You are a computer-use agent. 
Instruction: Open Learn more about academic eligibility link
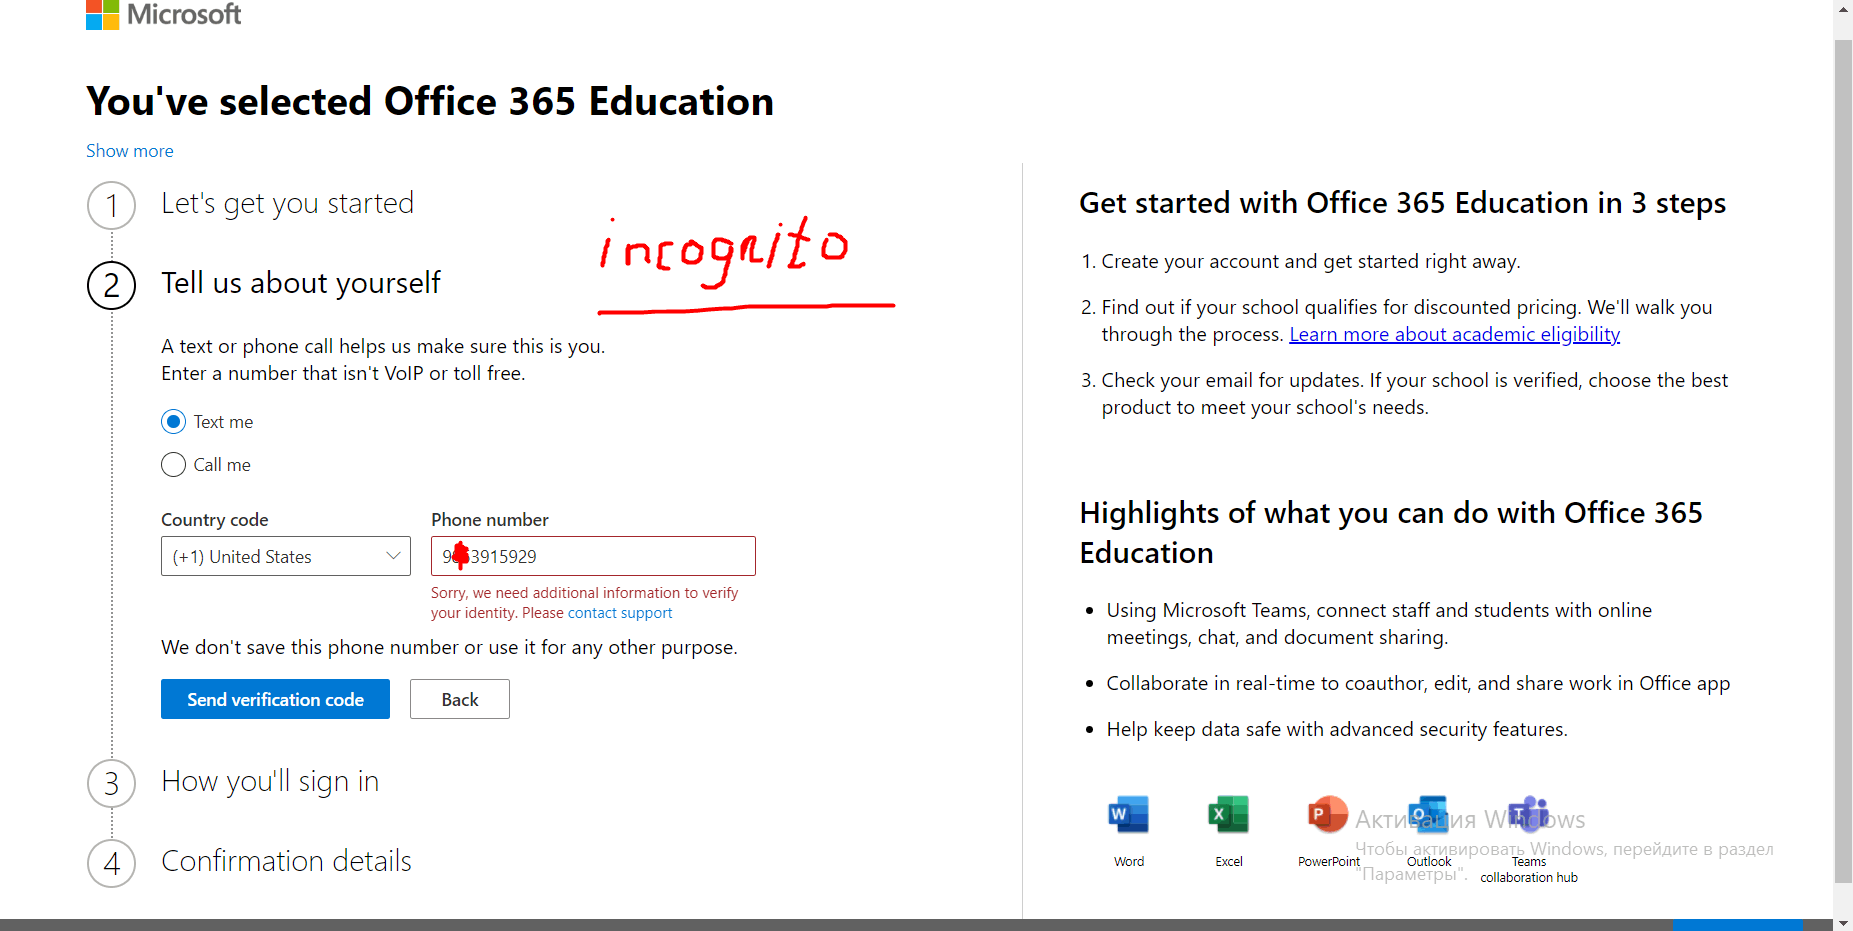1455,334
